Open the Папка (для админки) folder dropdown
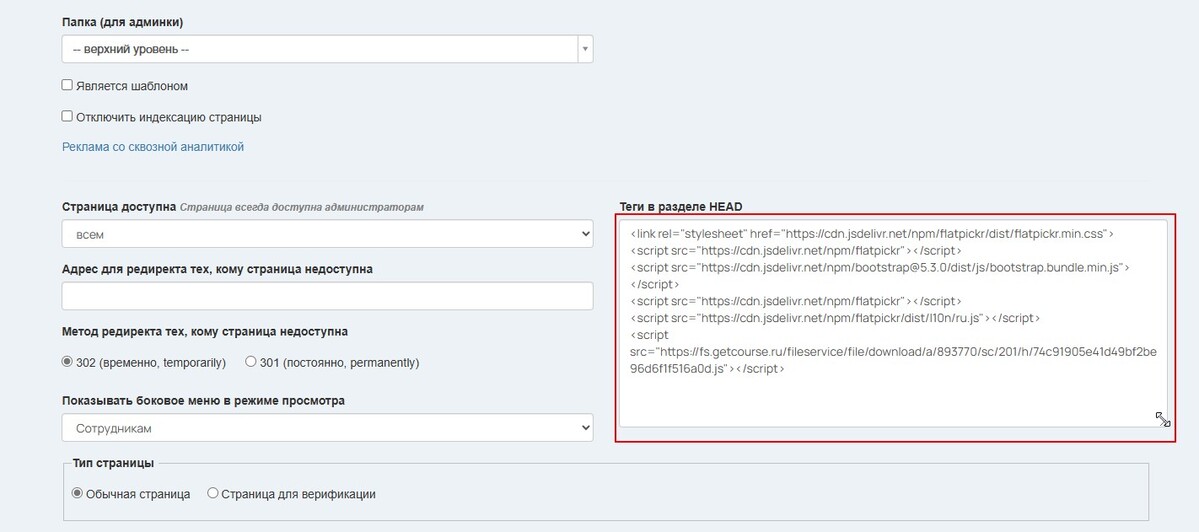 click(x=327, y=50)
